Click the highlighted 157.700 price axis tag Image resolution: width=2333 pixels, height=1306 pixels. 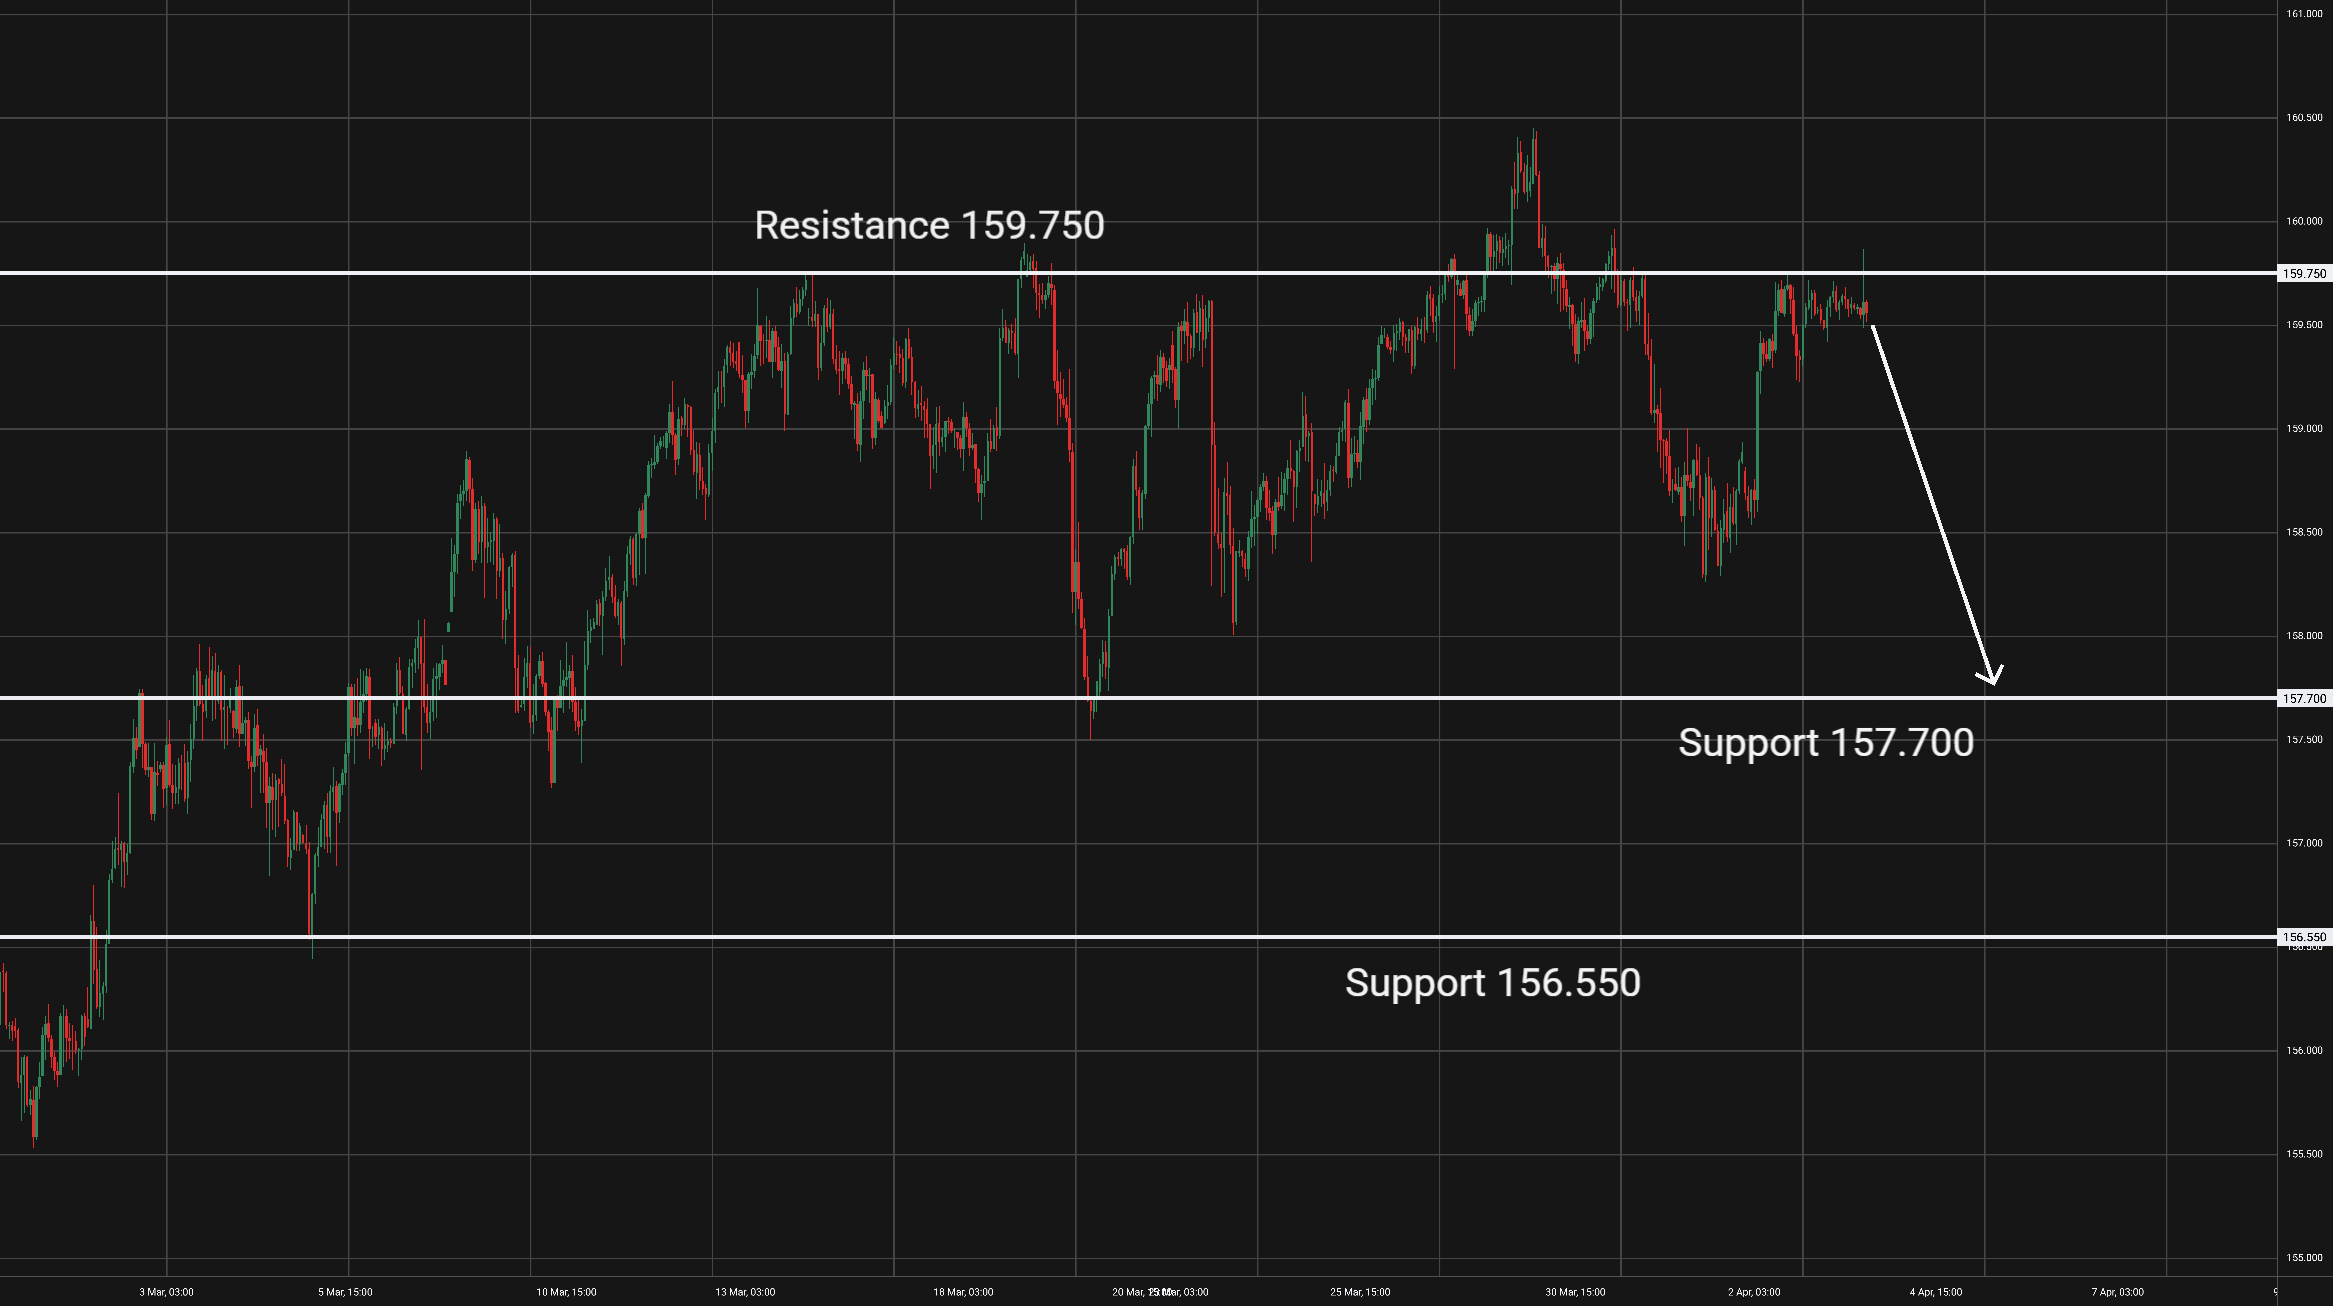click(2304, 698)
